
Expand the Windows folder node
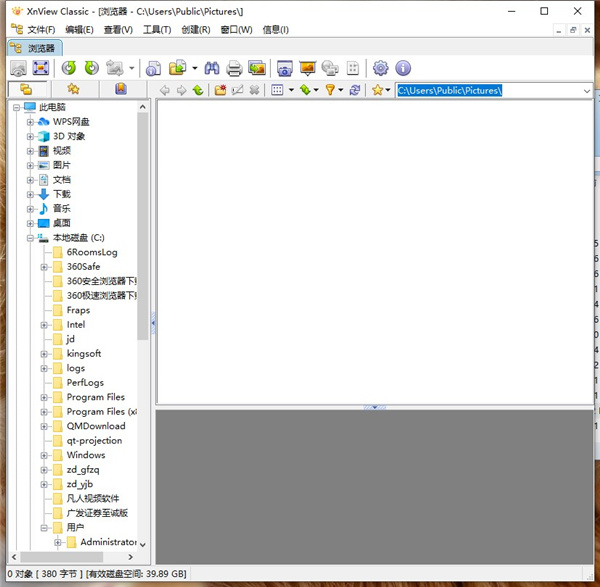coord(44,455)
